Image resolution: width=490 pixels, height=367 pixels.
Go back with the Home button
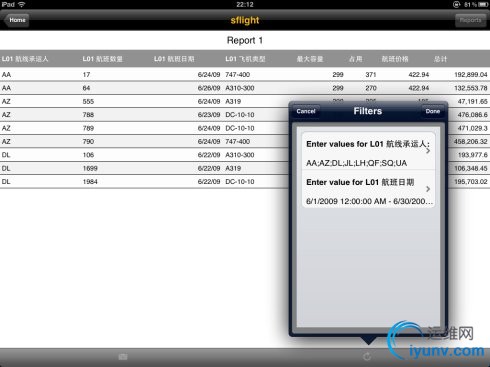(17, 20)
